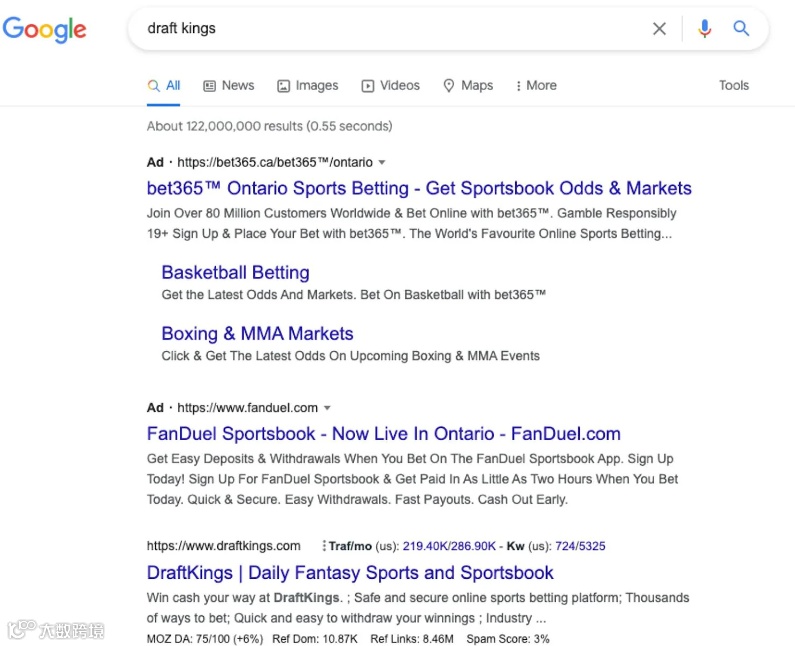Click the https://www.draftkings.com URL text
Screen dimensions: 795x646
(224, 546)
